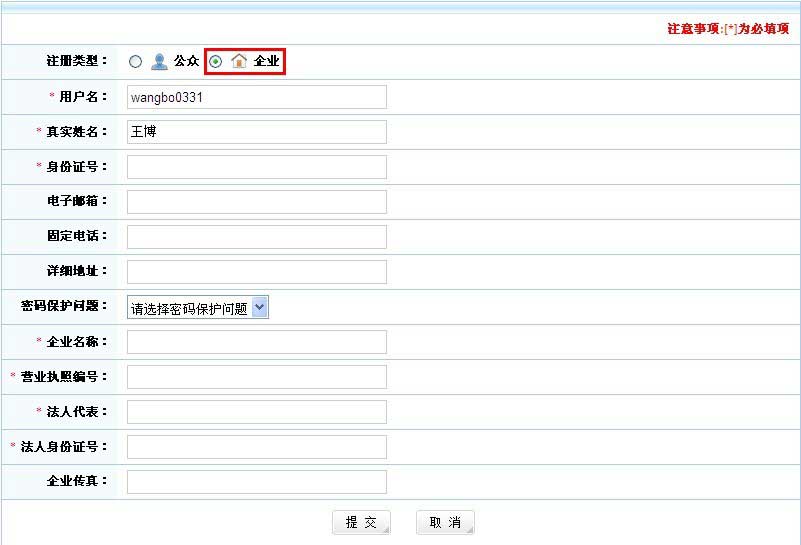Open the 密码保护问题 dropdown
Viewport: 801px width, 545px height.
pos(198,308)
